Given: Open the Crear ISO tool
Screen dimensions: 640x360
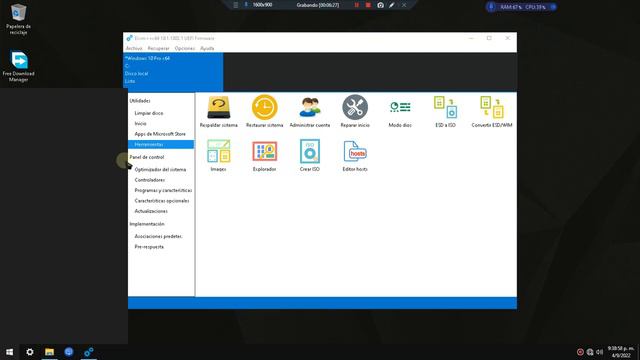Looking at the screenshot, I should [x=309, y=155].
